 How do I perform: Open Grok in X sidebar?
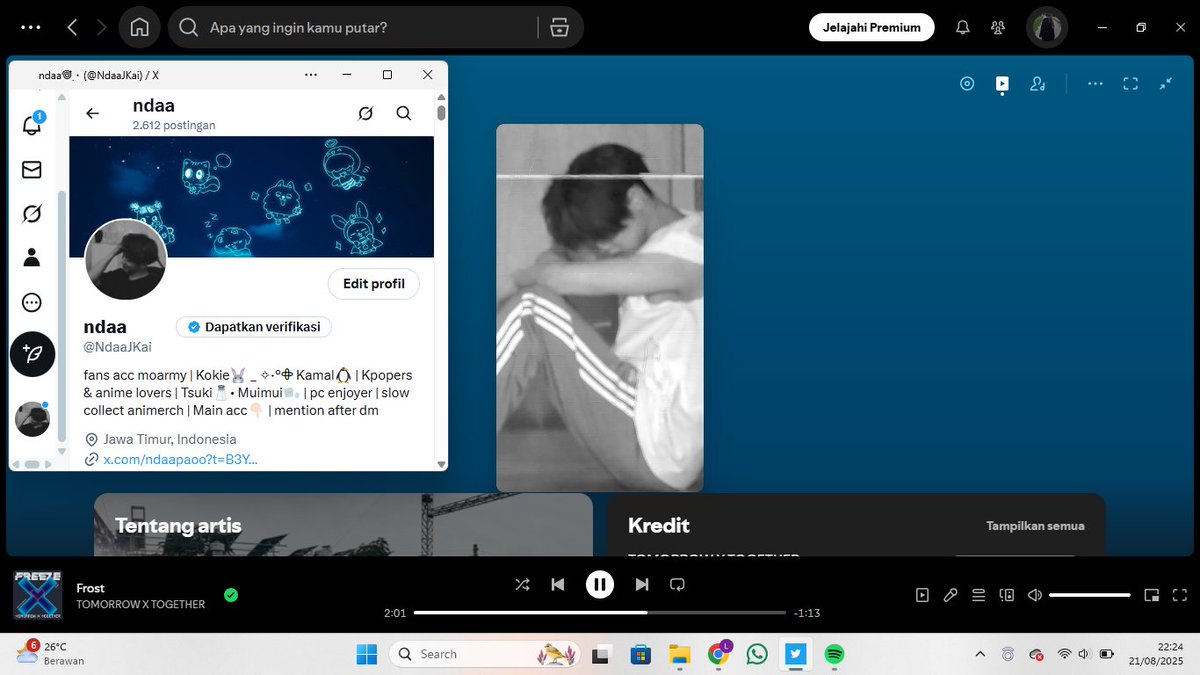pyautogui.click(x=32, y=214)
